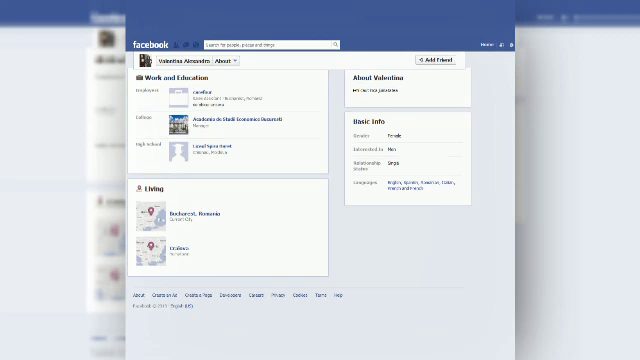The image size is (640, 360).
Task: Click the Developers footer link
Action: point(230,295)
